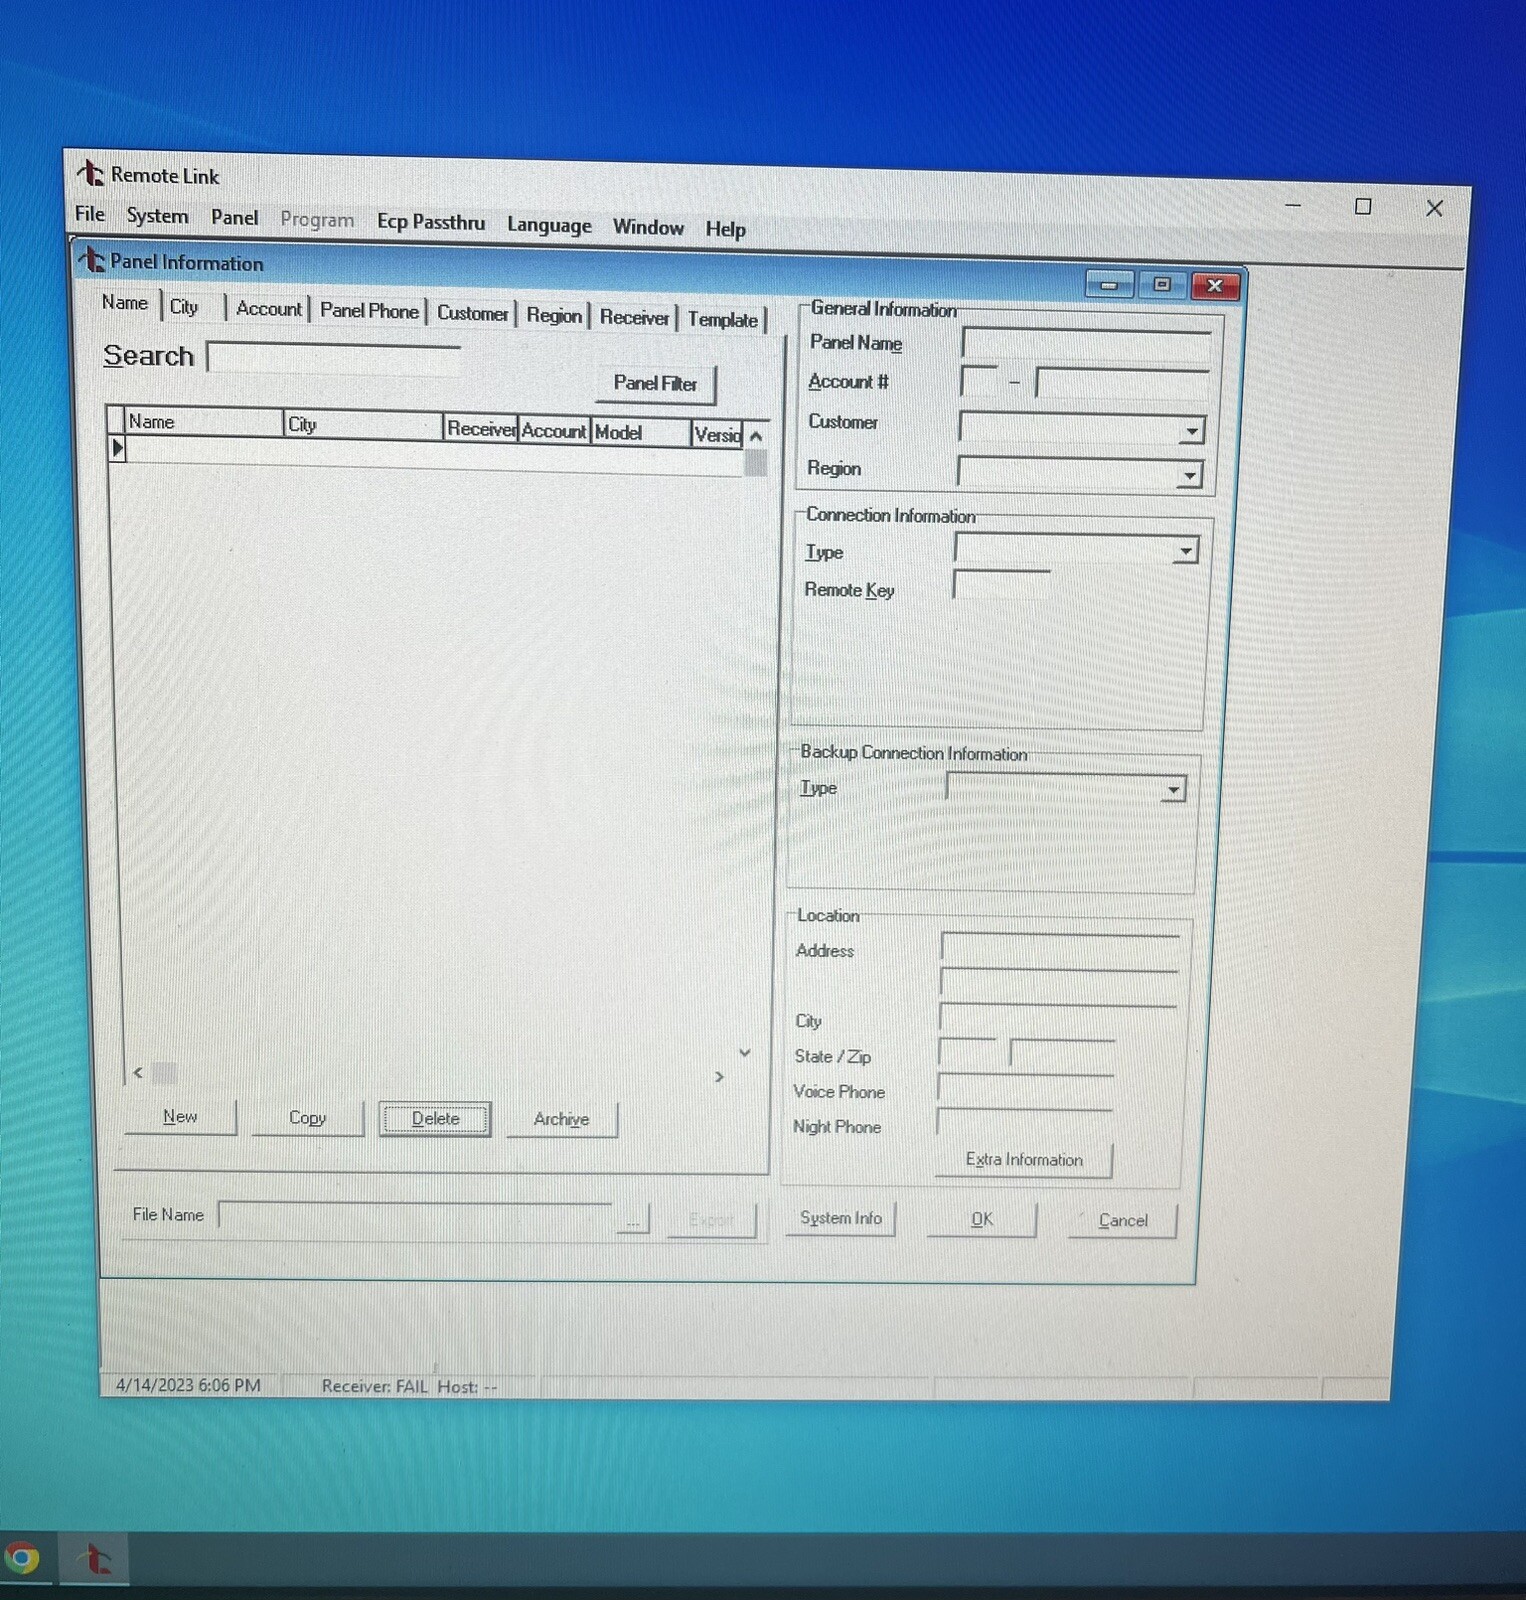Open the Language menu
1526x1600 pixels.
549,225
